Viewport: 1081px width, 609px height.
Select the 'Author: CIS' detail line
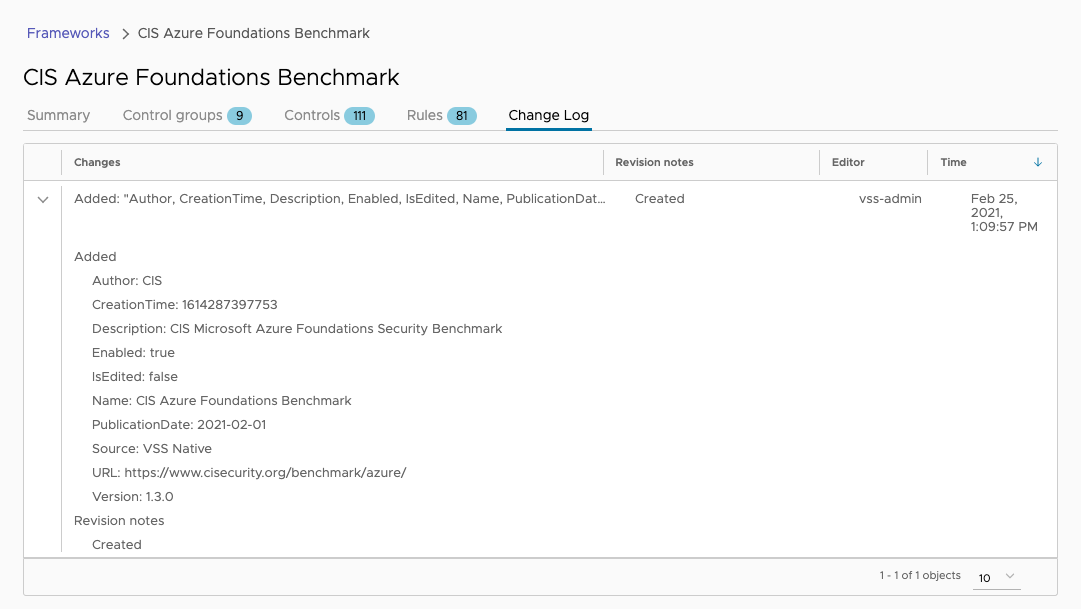point(127,281)
